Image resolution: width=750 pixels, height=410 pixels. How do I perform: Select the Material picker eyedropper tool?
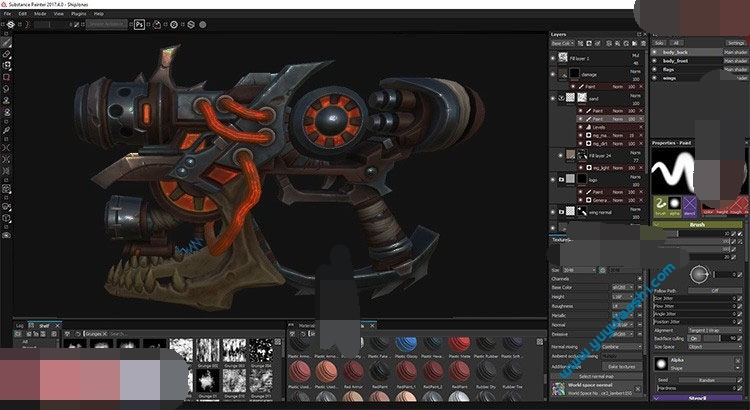pyautogui.click(x=6, y=130)
